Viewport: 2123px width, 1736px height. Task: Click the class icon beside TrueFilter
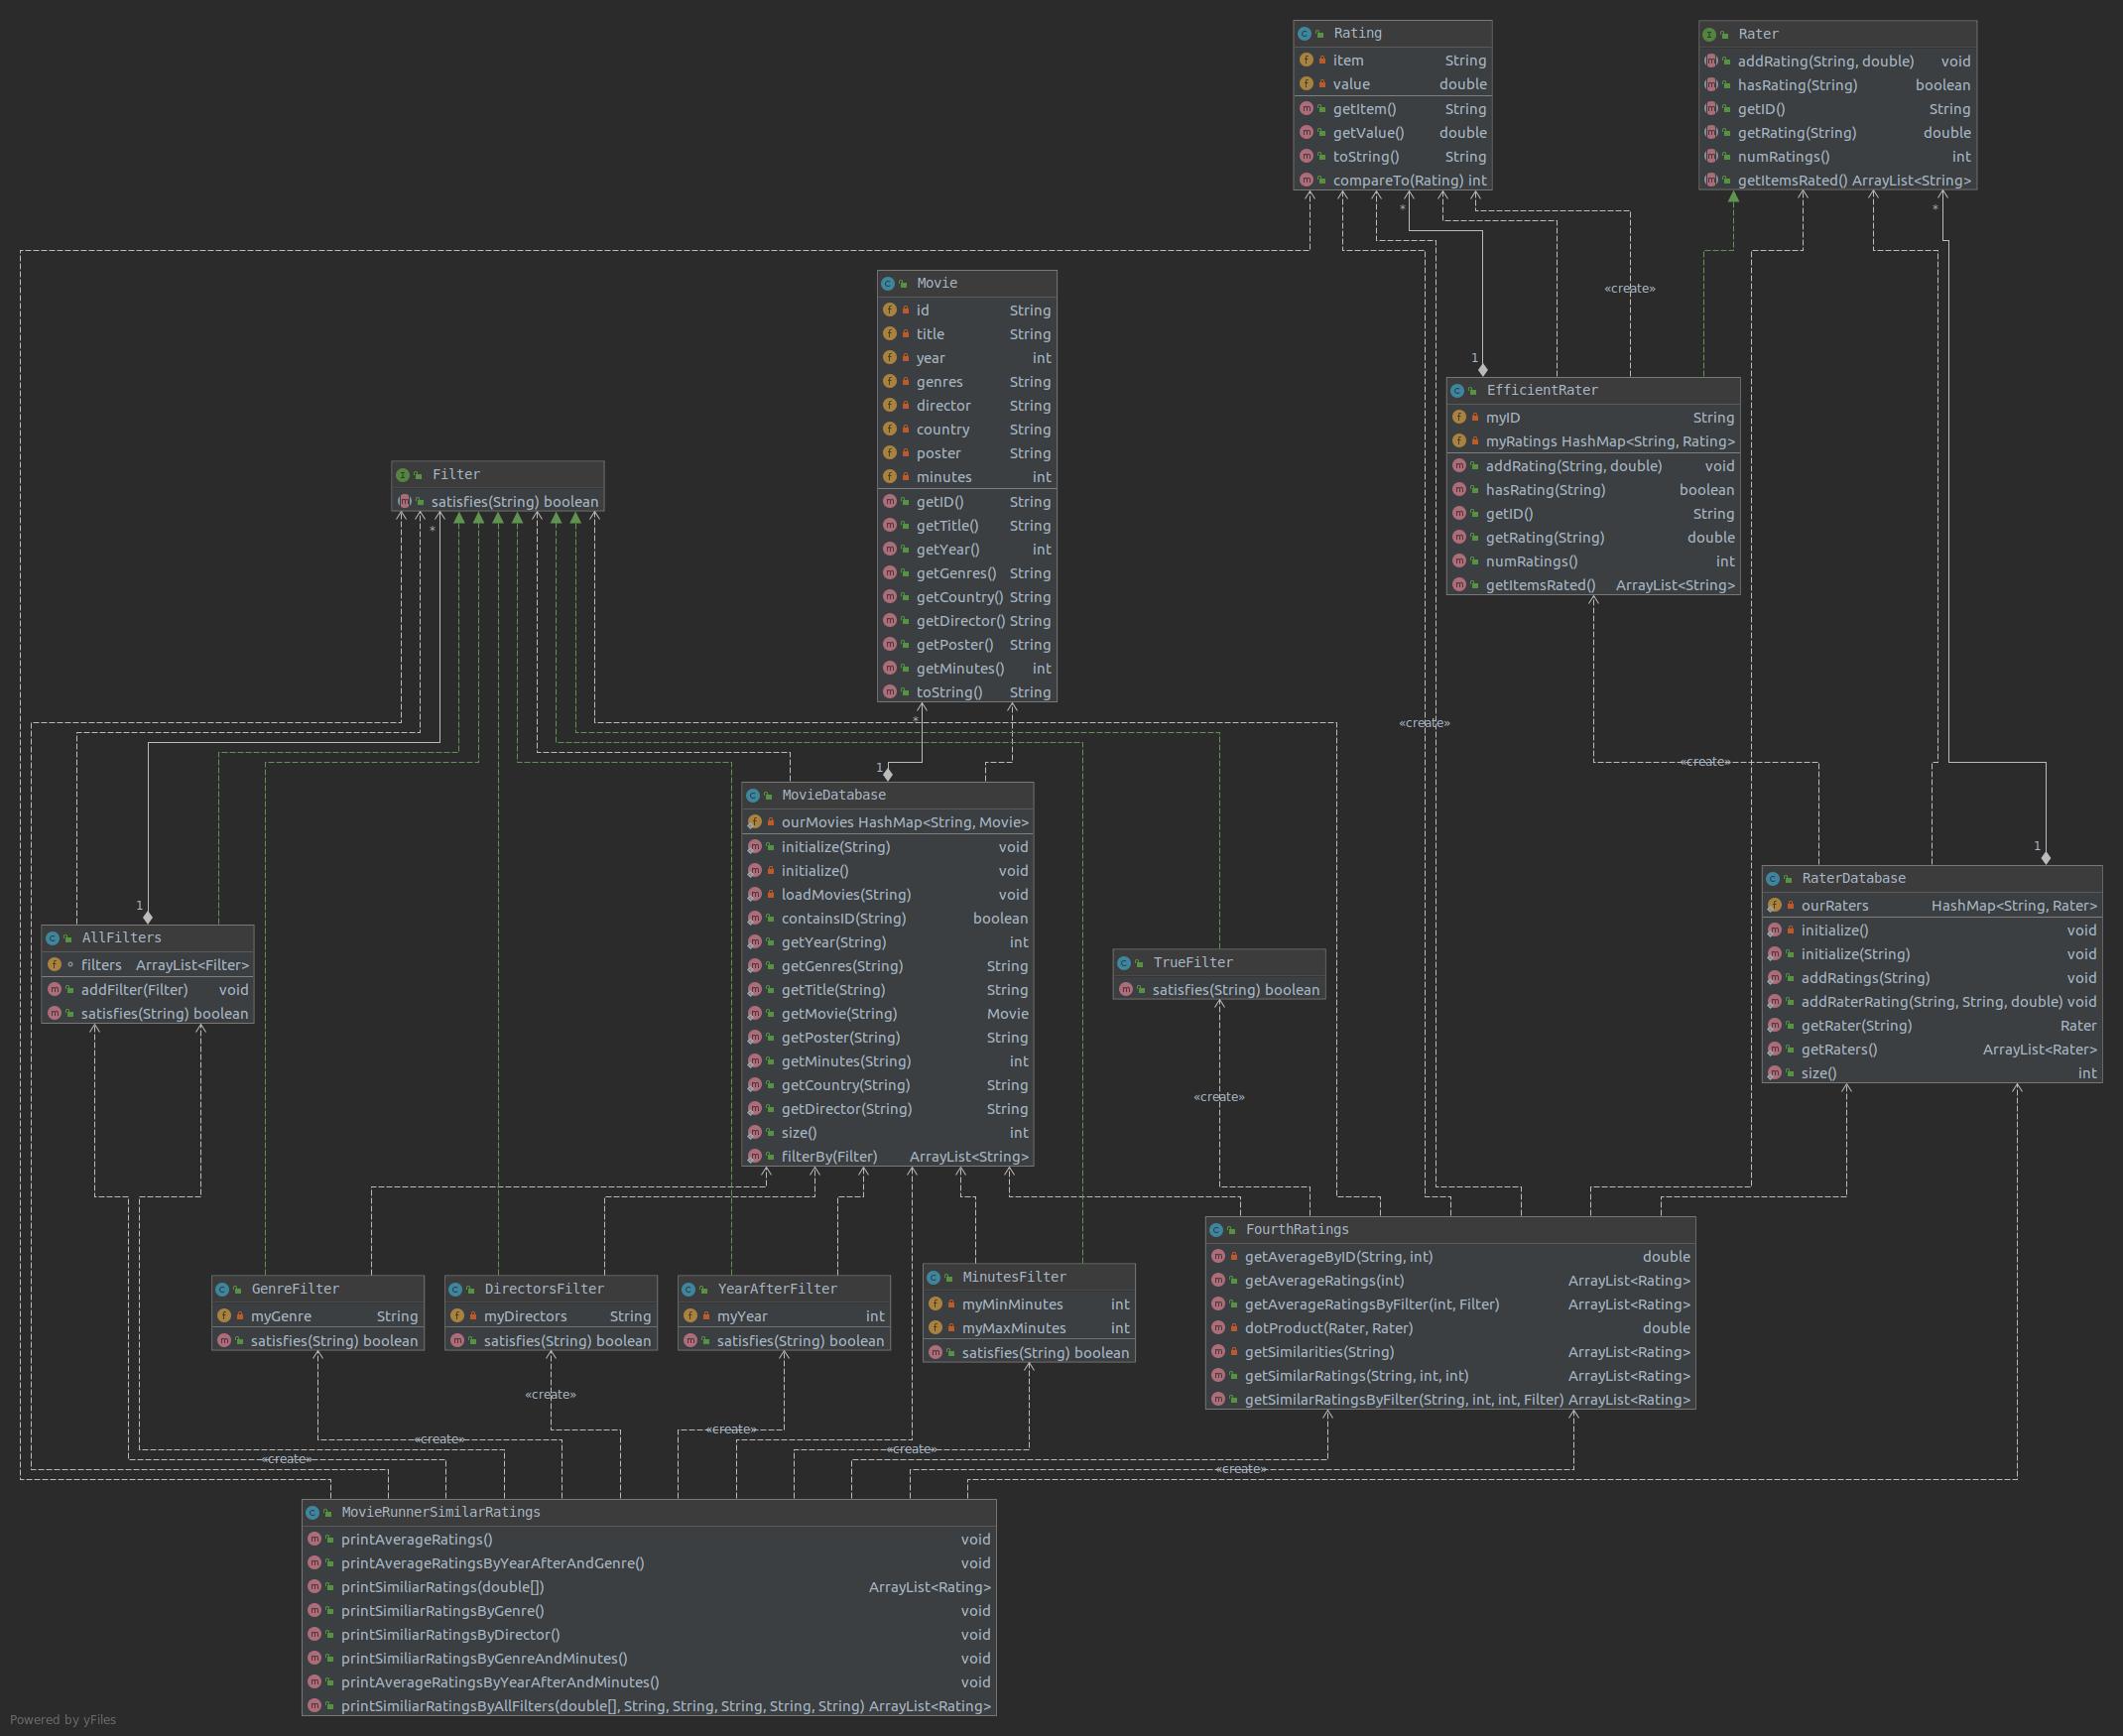[1124, 963]
